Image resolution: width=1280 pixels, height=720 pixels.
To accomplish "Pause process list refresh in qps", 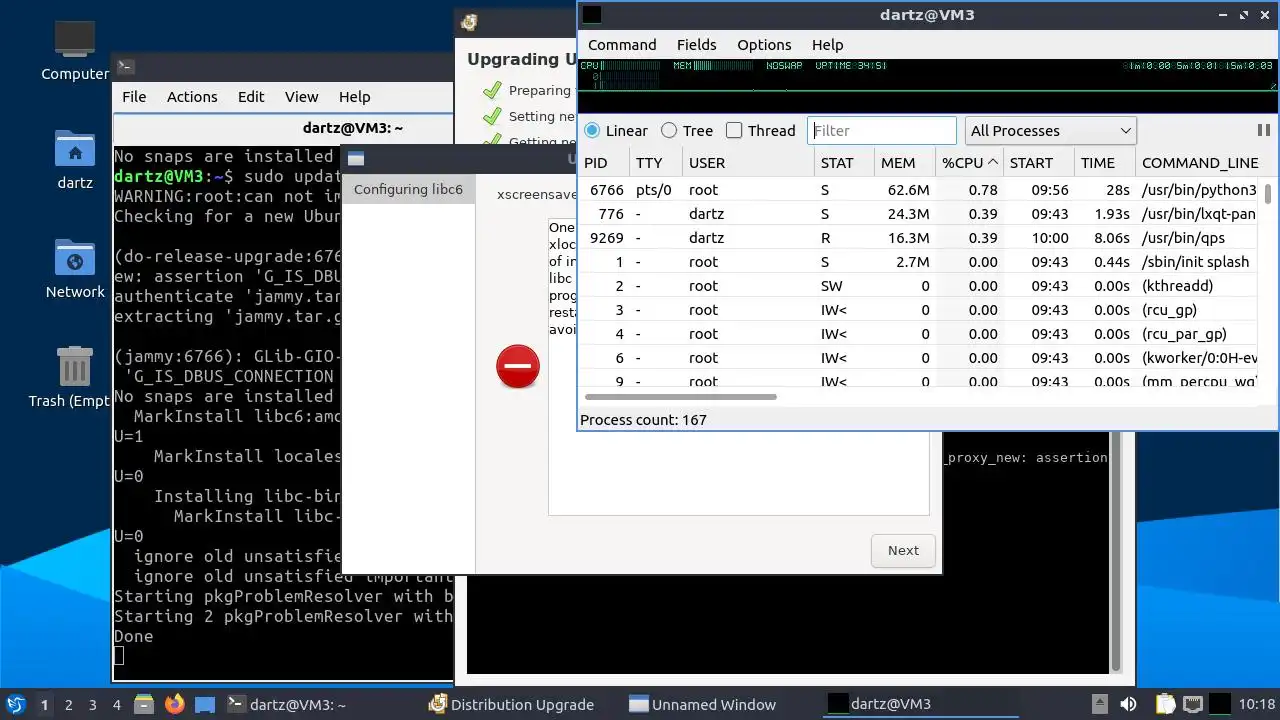I will point(1263,130).
